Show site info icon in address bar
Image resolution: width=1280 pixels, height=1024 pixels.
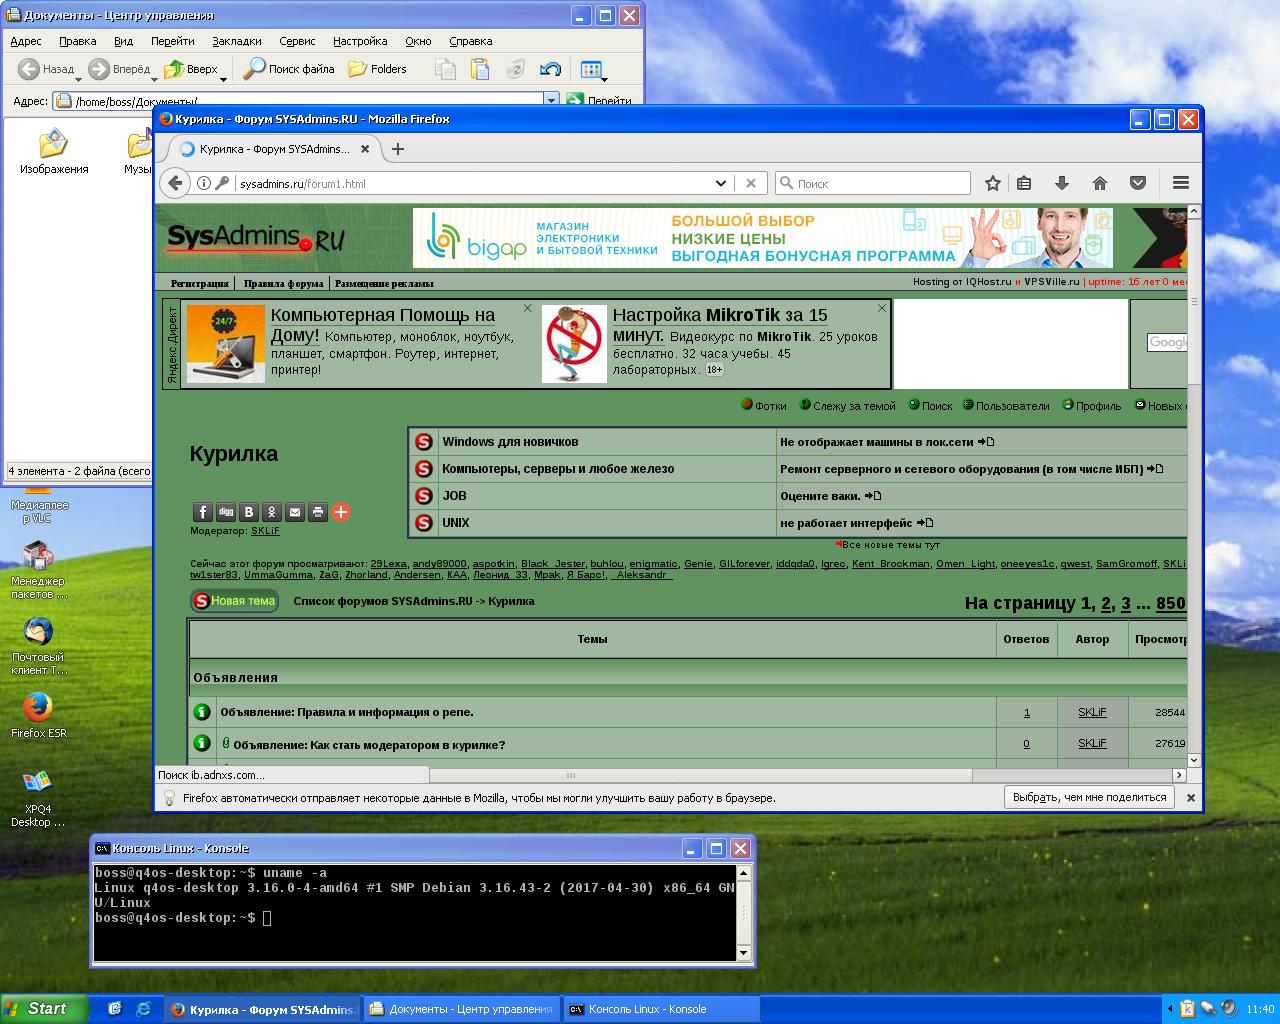click(204, 183)
